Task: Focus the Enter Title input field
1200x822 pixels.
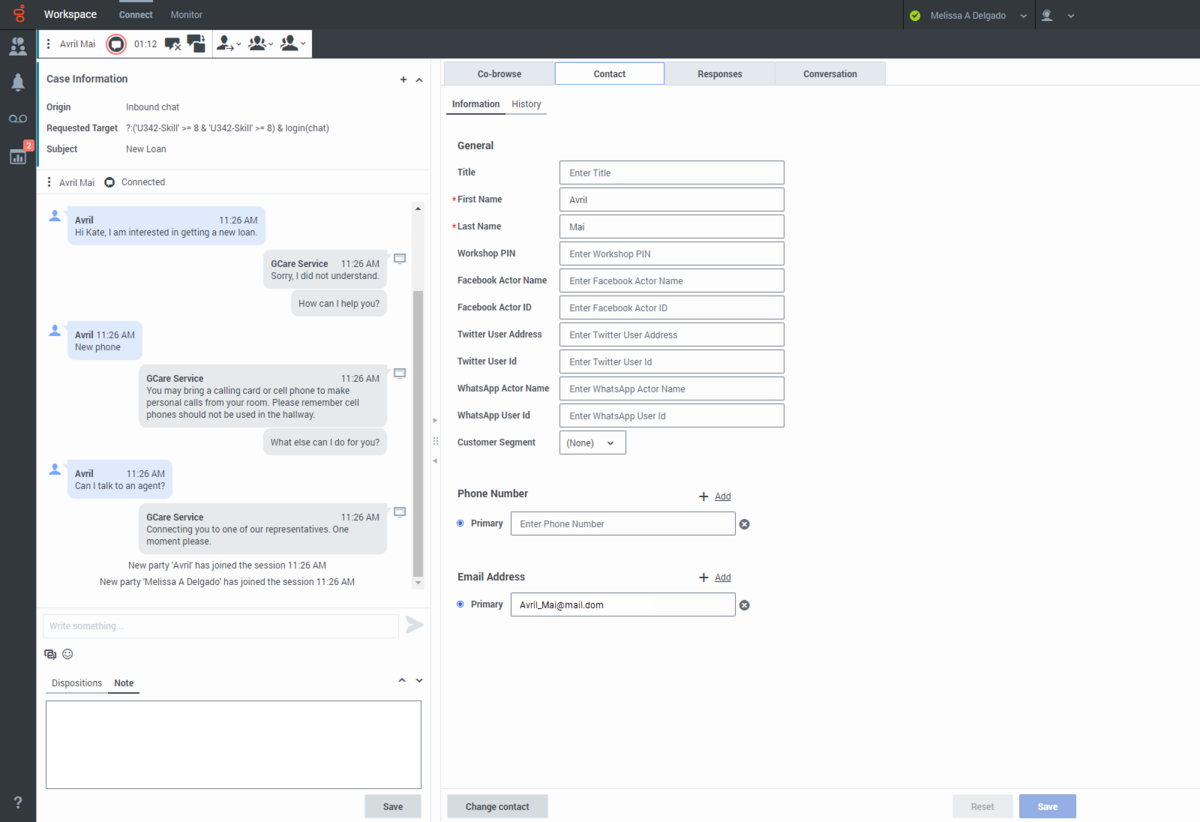Action: [x=672, y=173]
